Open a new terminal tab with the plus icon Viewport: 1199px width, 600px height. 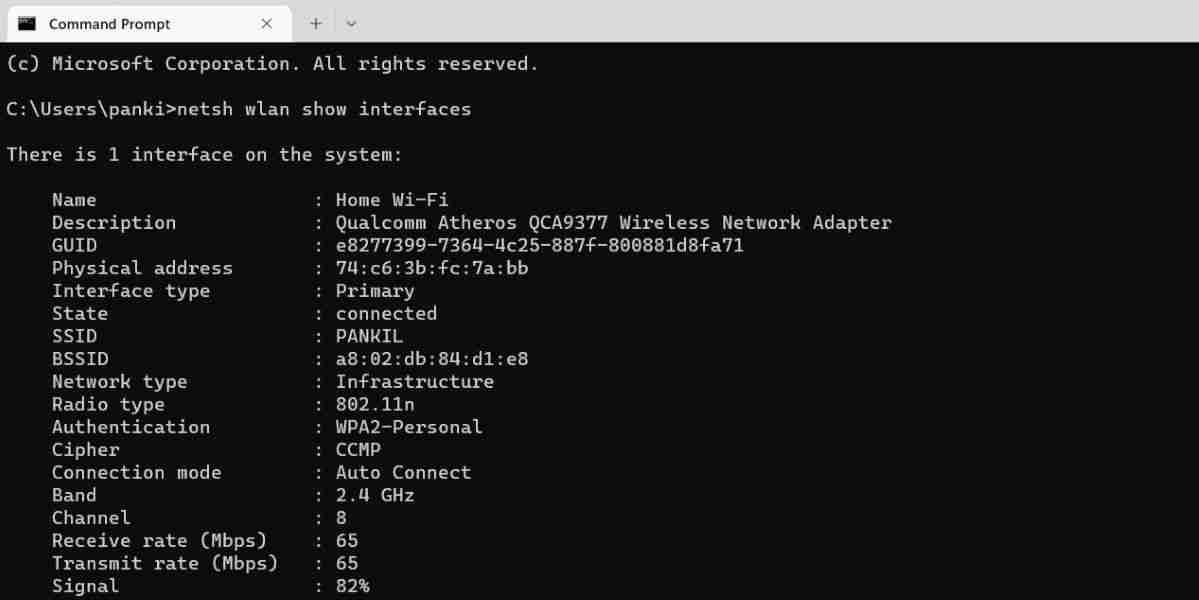point(315,22)
